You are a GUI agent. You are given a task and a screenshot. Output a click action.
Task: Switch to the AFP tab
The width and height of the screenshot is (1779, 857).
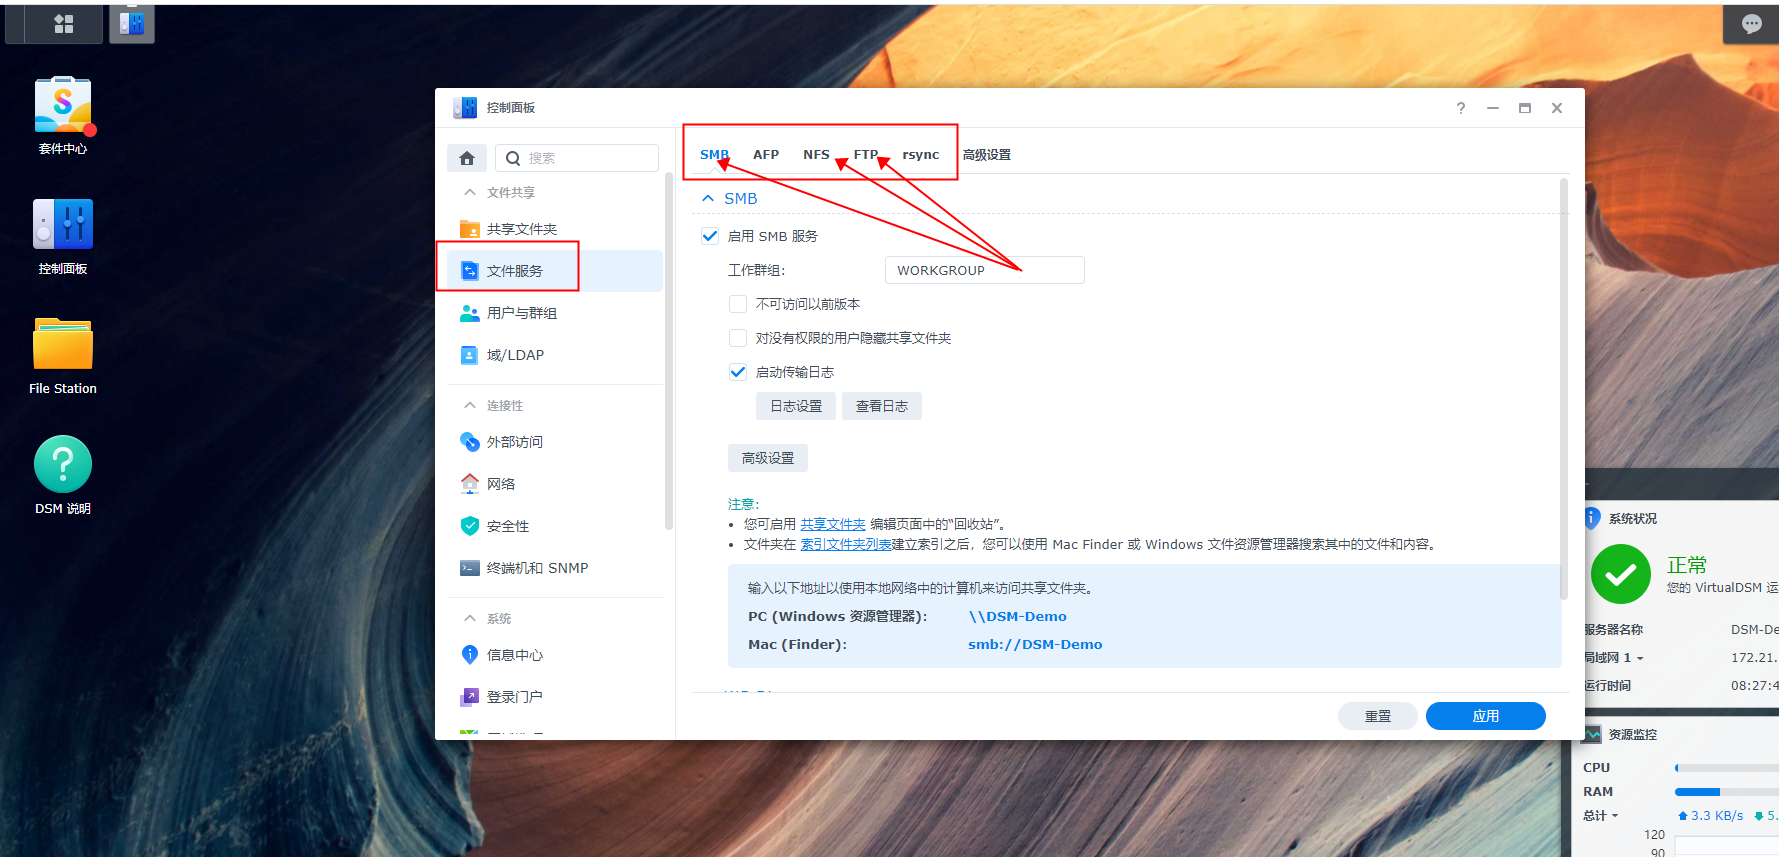(766, 154)
